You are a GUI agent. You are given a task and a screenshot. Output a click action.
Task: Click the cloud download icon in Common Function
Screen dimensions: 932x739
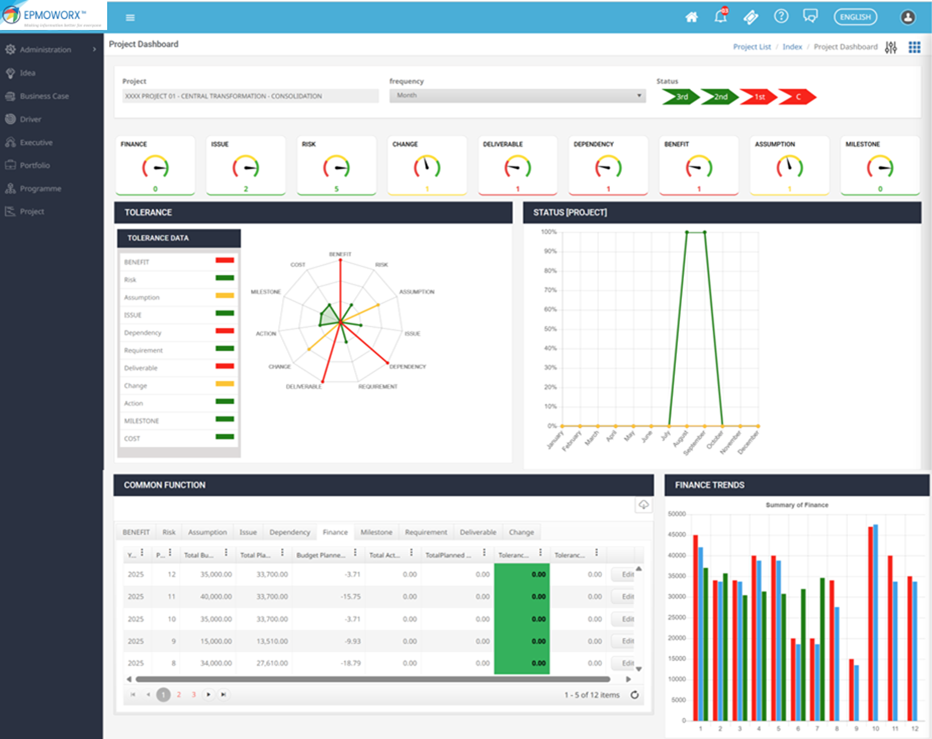pos(643,506)
